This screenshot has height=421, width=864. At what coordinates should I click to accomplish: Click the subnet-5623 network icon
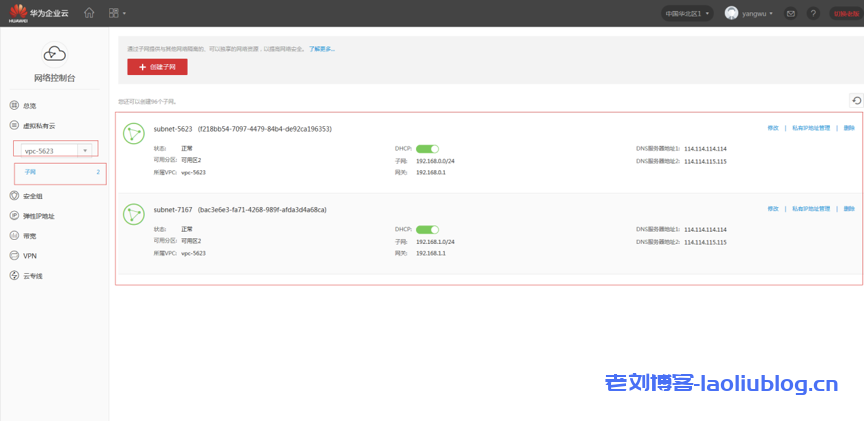pos(133,134)
